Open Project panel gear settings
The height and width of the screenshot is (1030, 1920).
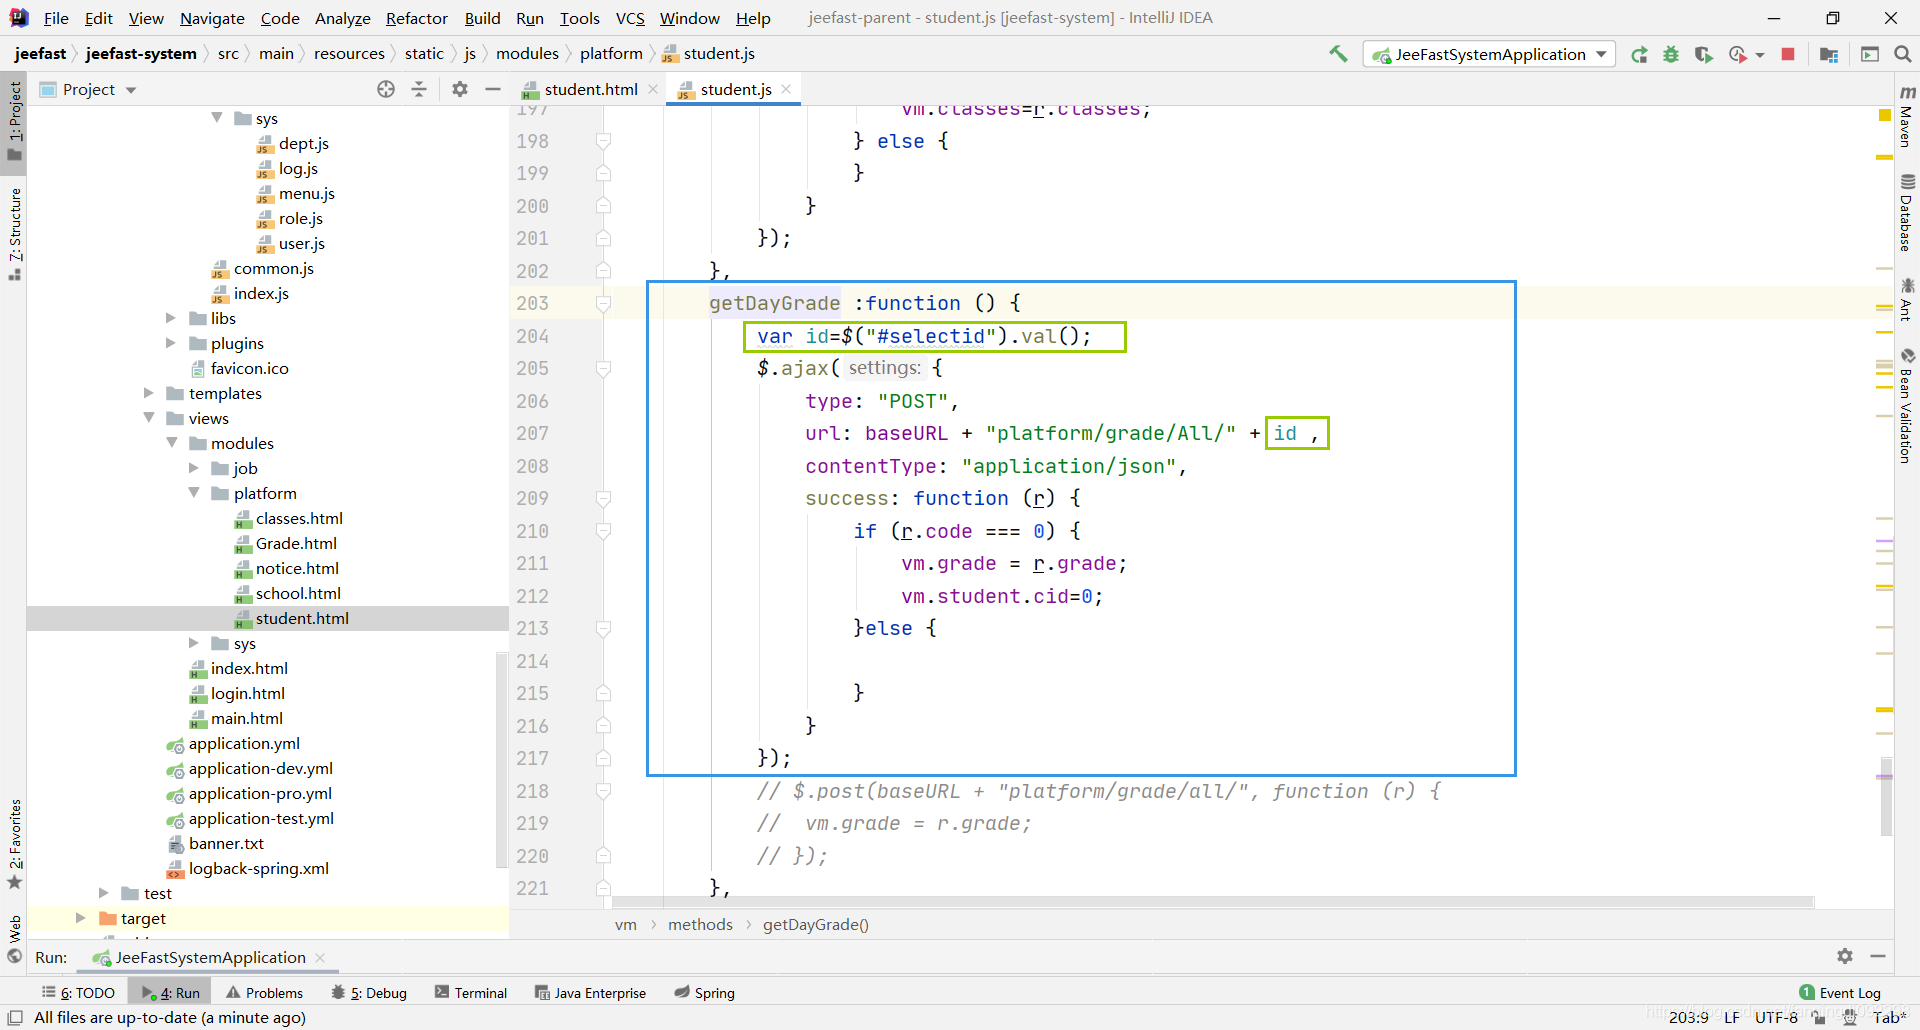point(460,89)
